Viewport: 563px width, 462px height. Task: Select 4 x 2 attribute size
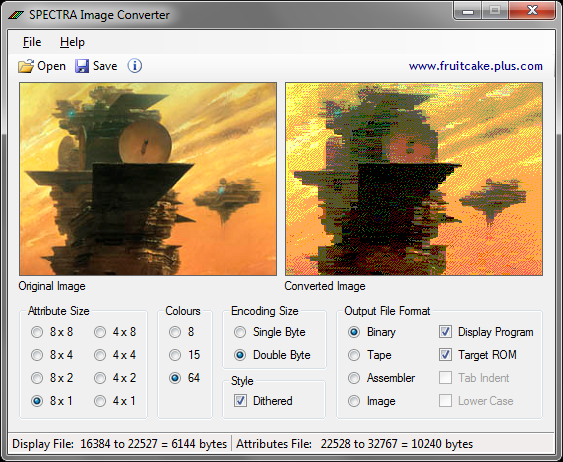coord(100,378)
